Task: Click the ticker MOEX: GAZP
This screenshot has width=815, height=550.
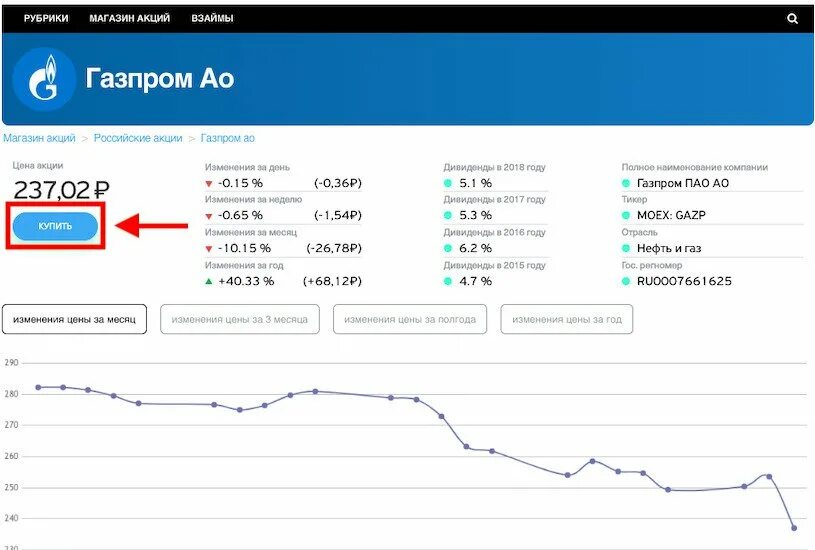Action: click(671, 215)
